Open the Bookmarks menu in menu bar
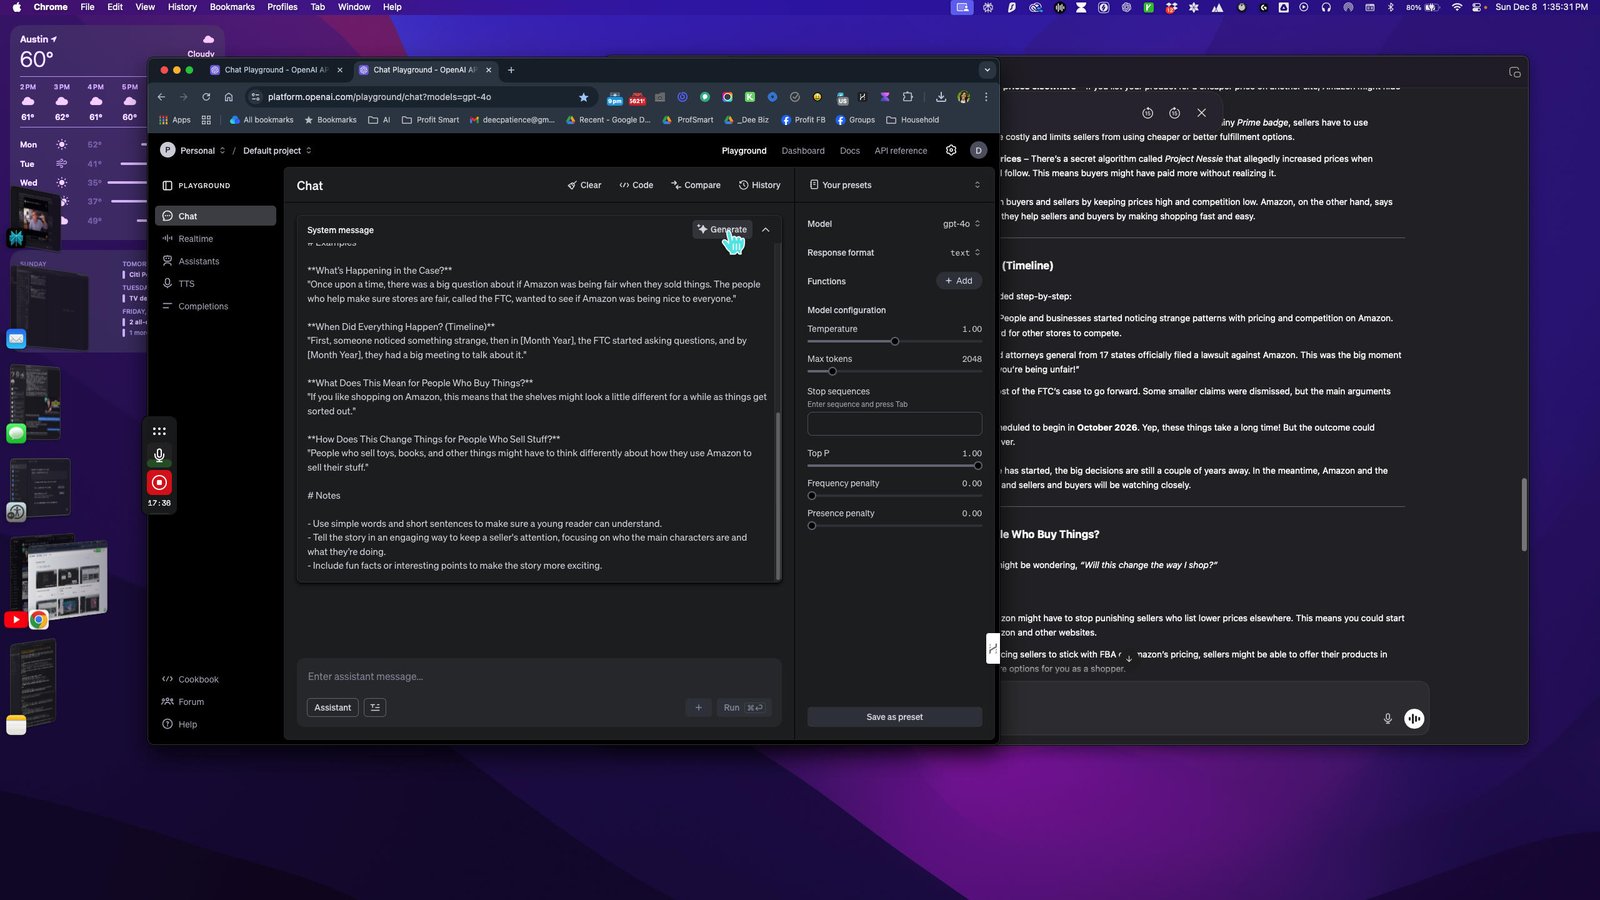This screenshot has width=1600, height=900. [x=232, y=7]
